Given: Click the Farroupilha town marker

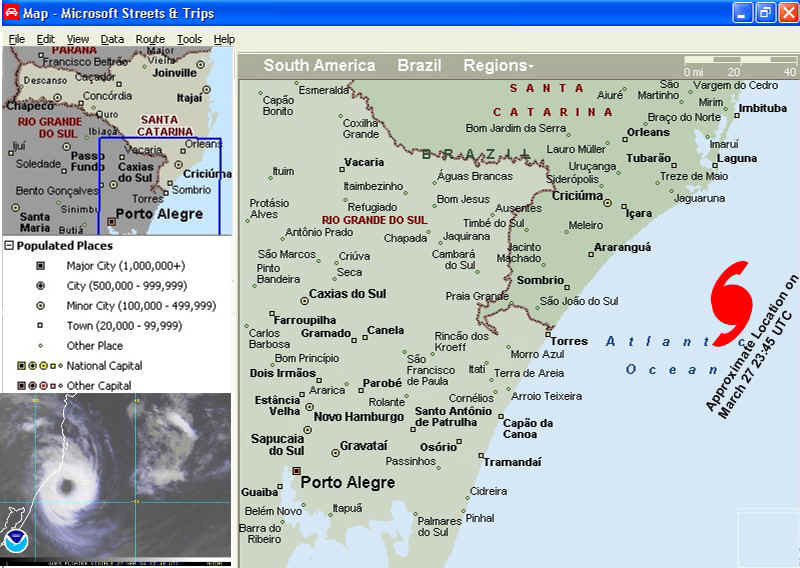Looking at the screenshot, I should [x=272, y=313].
